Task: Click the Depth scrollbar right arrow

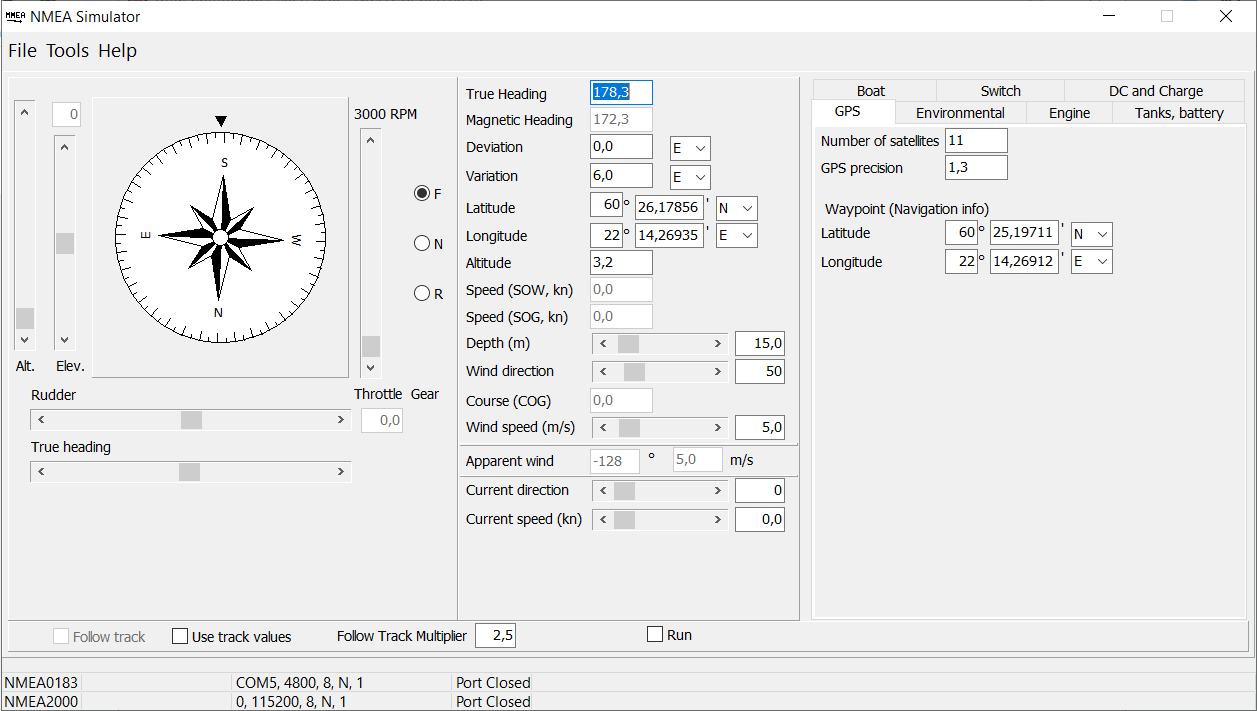Action: click(x=716, y=343)
